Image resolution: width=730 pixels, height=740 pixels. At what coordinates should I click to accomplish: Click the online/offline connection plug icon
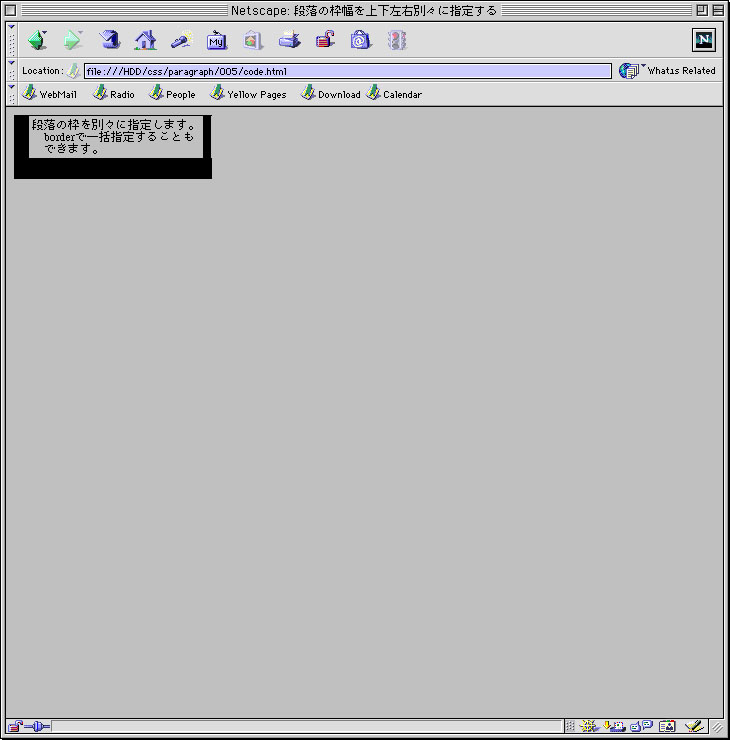click(x=37, y=726)
